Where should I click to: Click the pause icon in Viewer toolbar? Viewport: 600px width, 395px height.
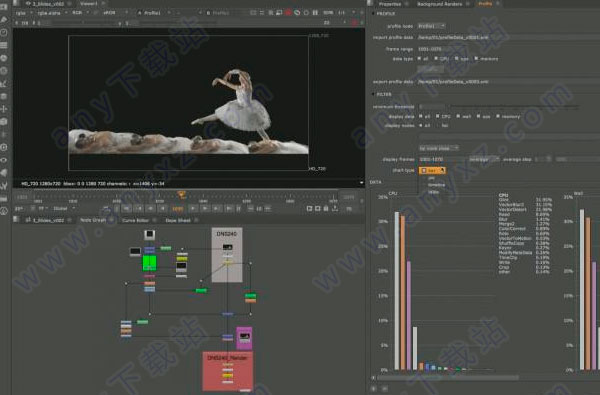[315, 13]
